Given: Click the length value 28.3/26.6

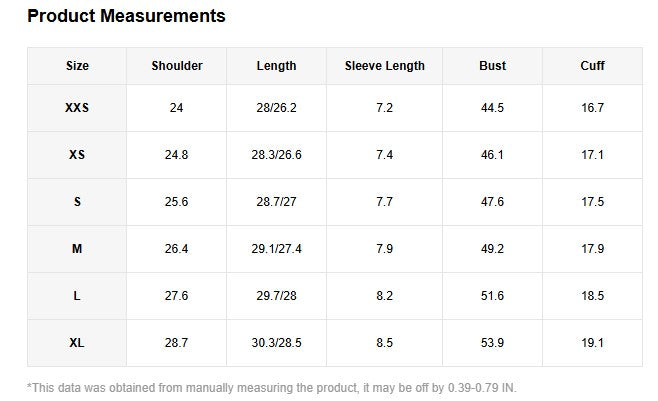Looking at the screenshot, I should pos(276,155).
